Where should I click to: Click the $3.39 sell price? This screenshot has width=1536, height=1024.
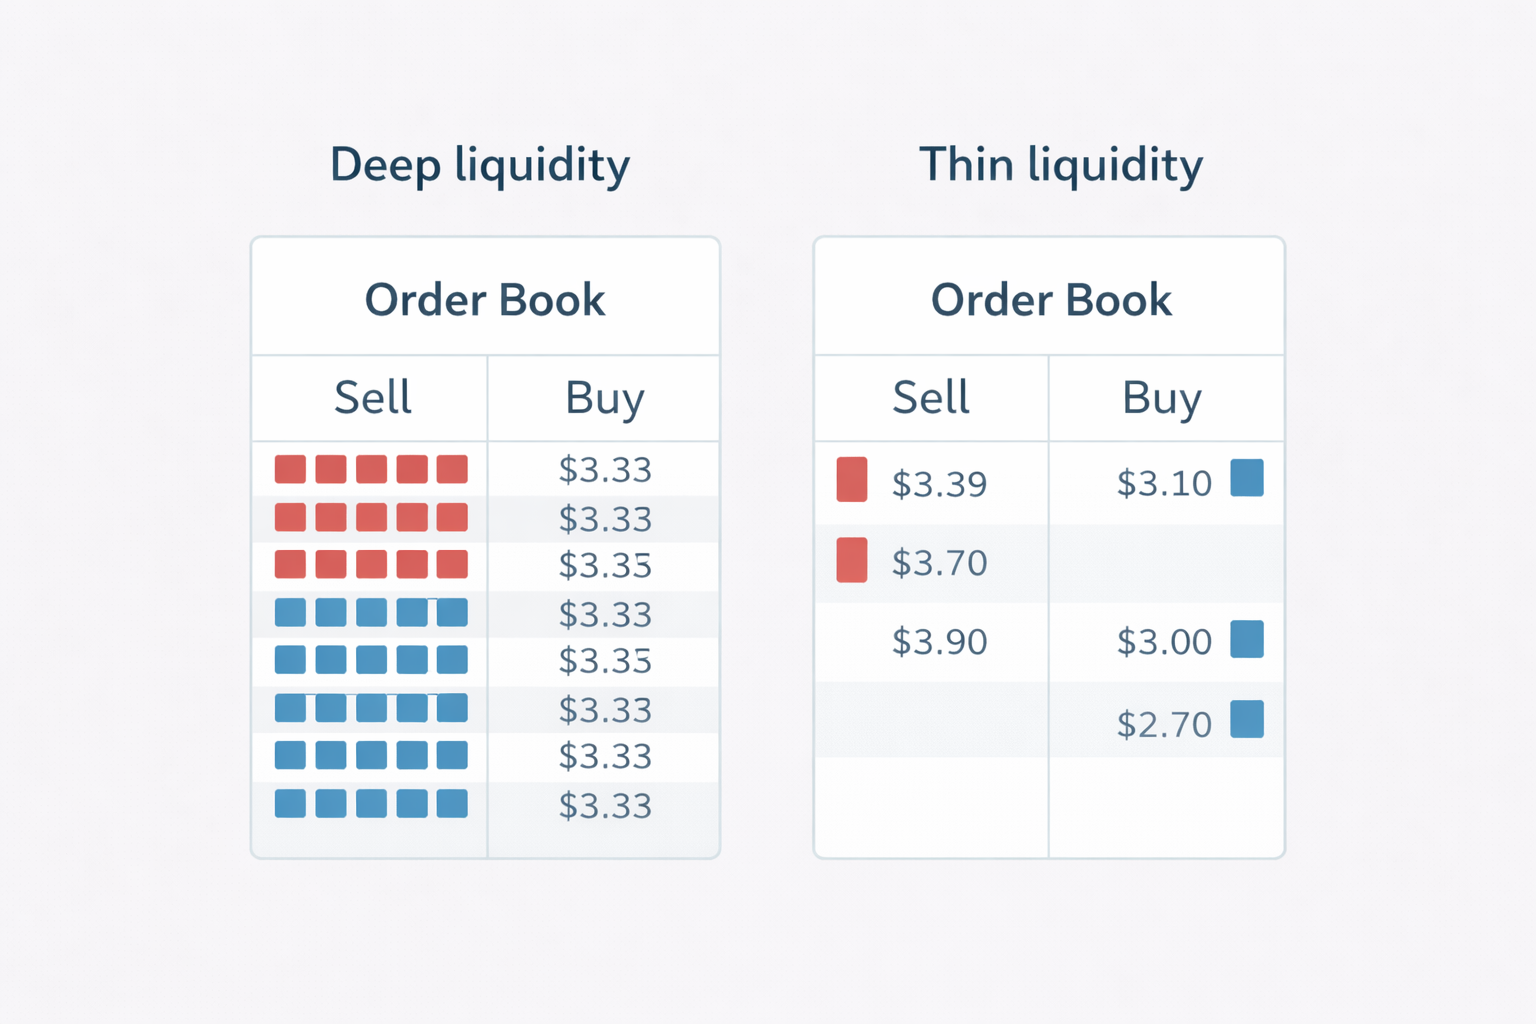tap(939, 484)
